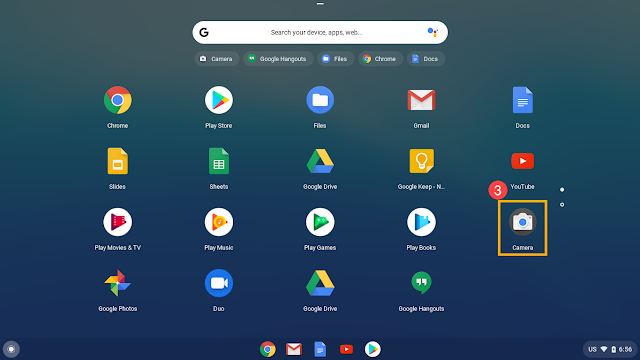
Task: Select the Docs suggestion chip
Action: point(426,59)
